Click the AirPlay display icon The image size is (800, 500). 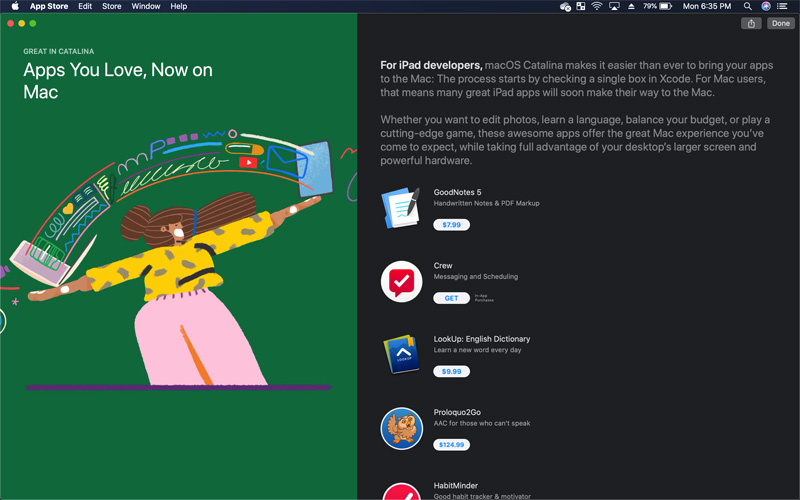coord(614,6)
